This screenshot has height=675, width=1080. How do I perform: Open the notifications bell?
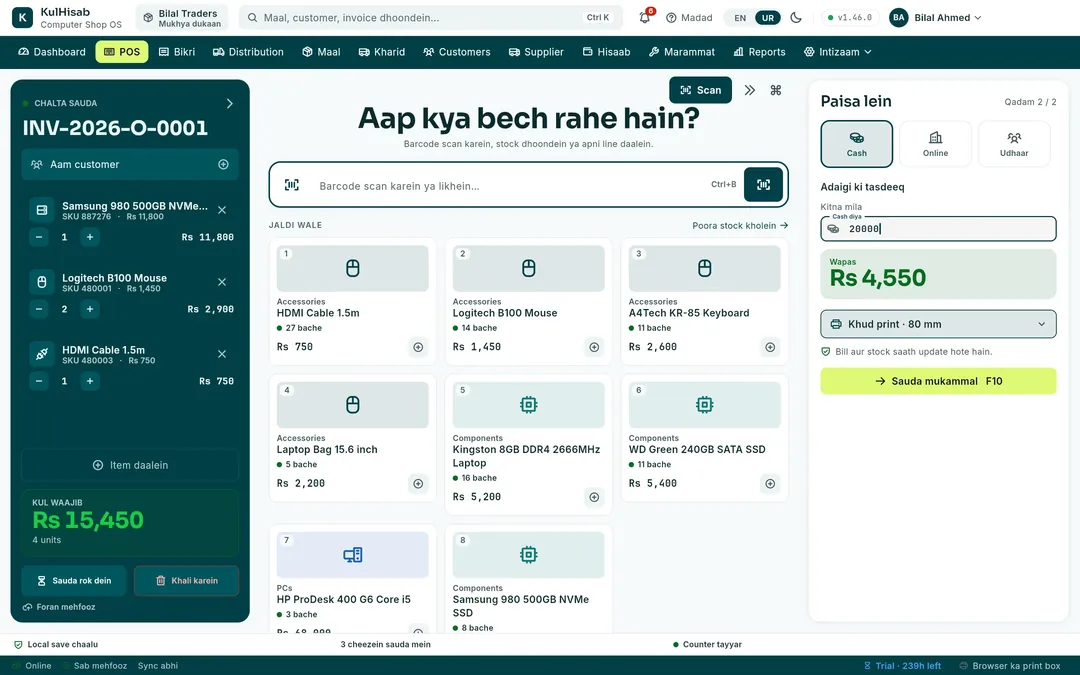point(645,17)
